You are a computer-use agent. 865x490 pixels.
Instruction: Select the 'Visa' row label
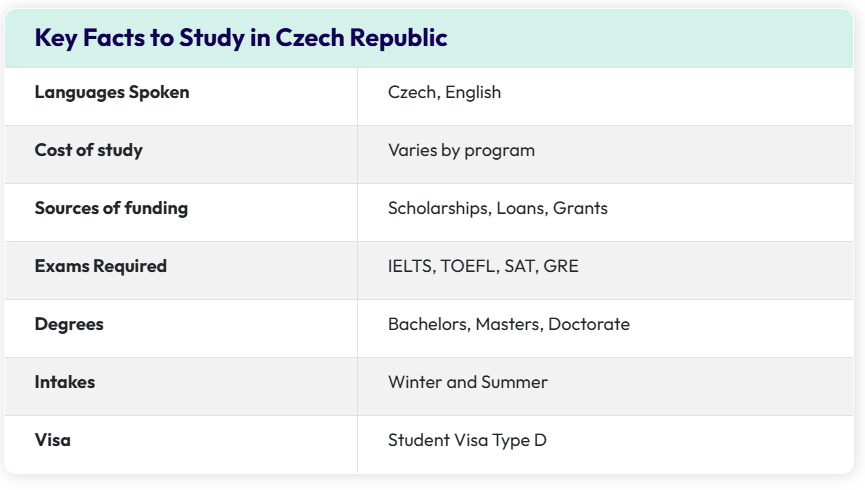pyautogui.click(x=53, y=440)
